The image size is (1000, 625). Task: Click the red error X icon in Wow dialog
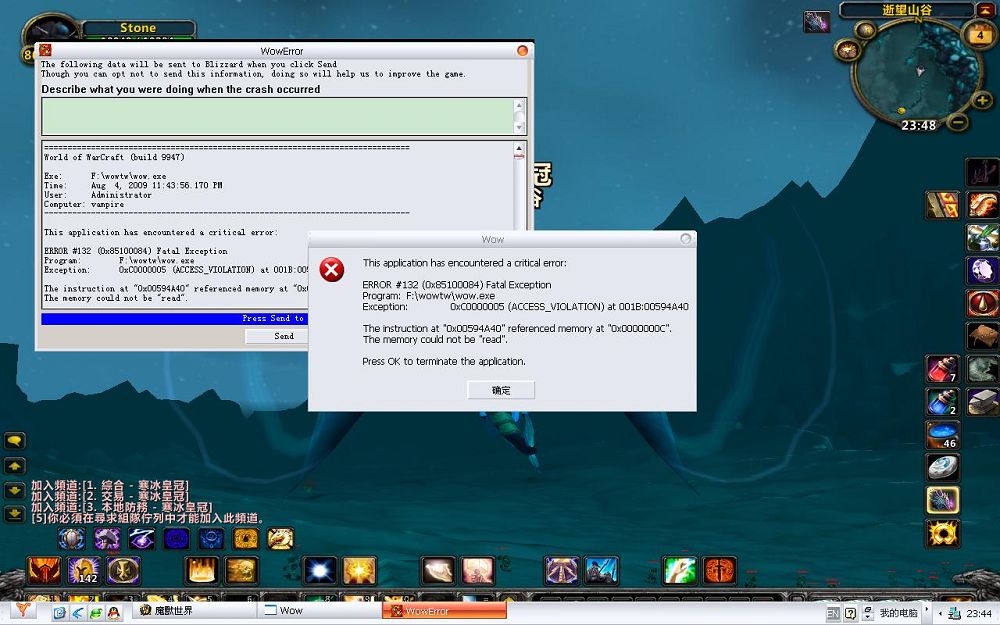[332, 270]
